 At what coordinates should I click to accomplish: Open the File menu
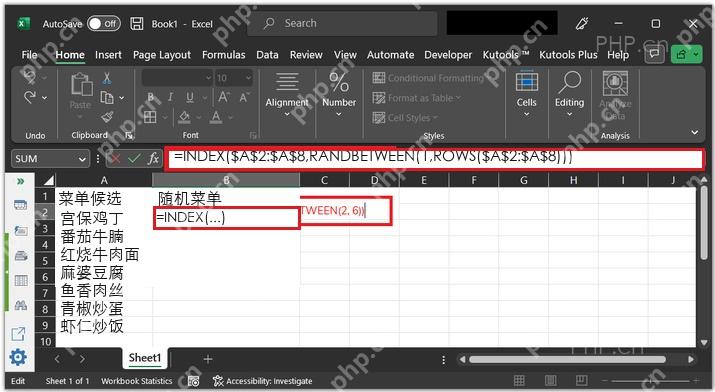tap(29, 55)
